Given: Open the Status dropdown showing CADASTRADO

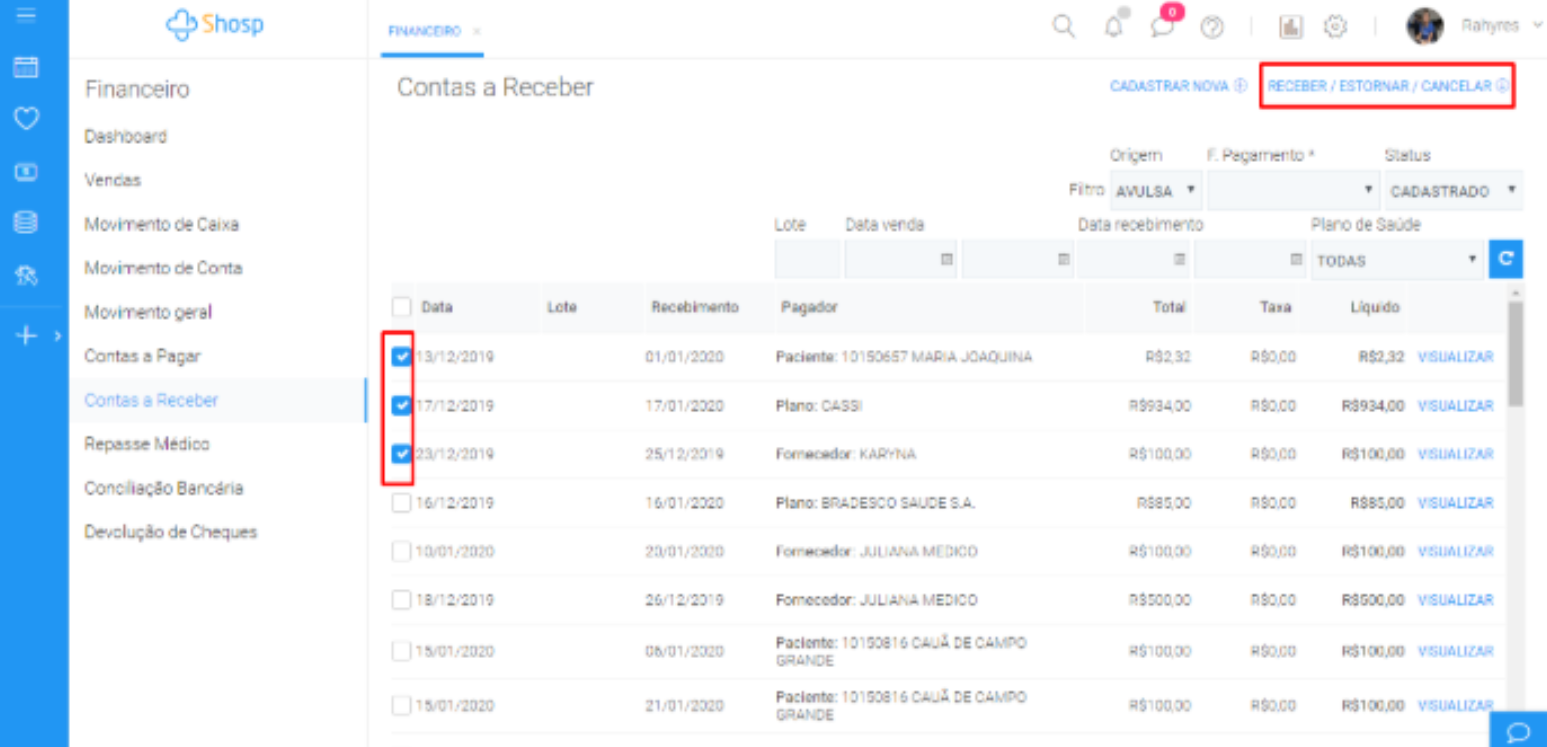Looking at the screenshot, I should [1453, 190].
